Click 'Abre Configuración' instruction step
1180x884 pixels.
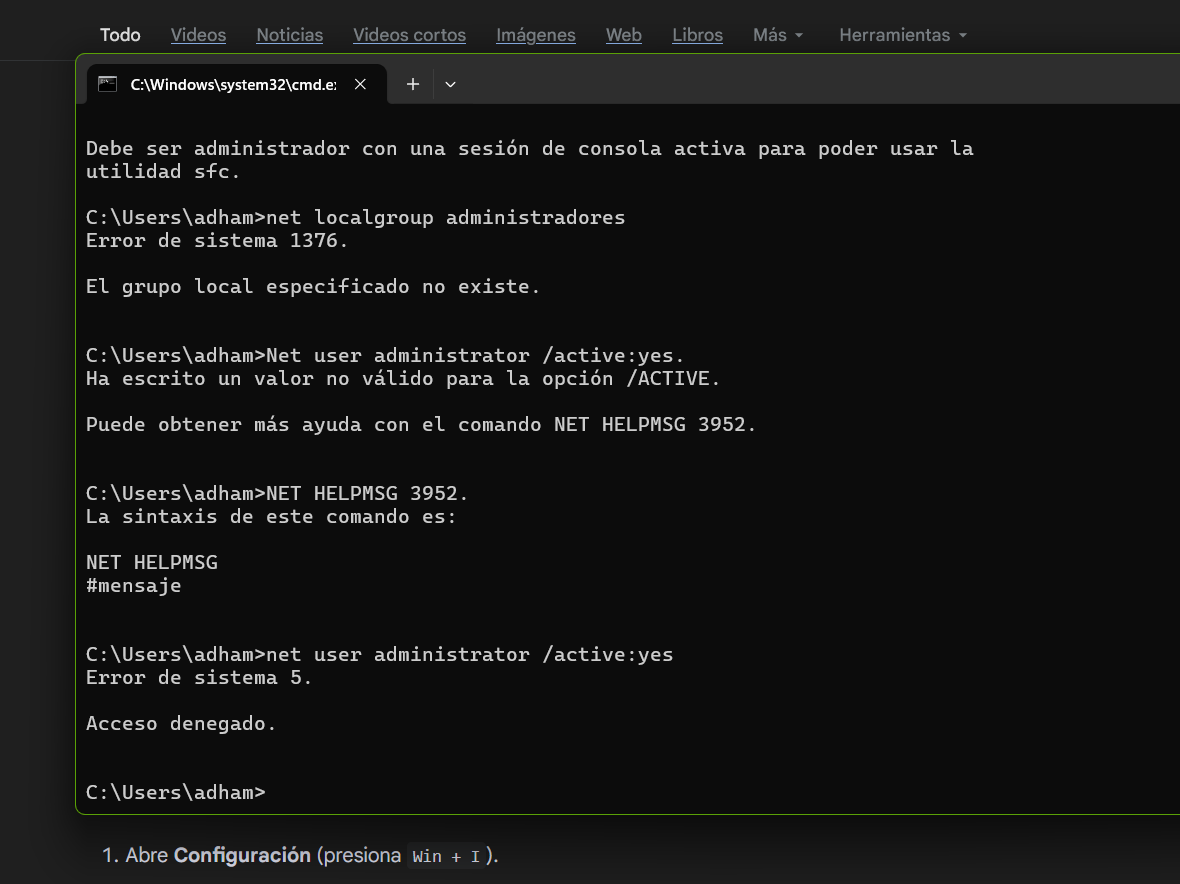[x=300, y=855]
